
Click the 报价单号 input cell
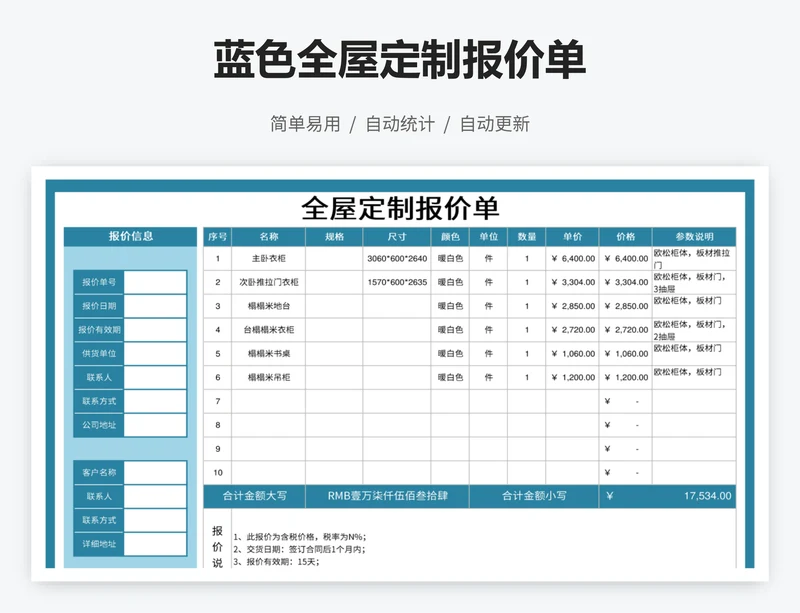155,282
